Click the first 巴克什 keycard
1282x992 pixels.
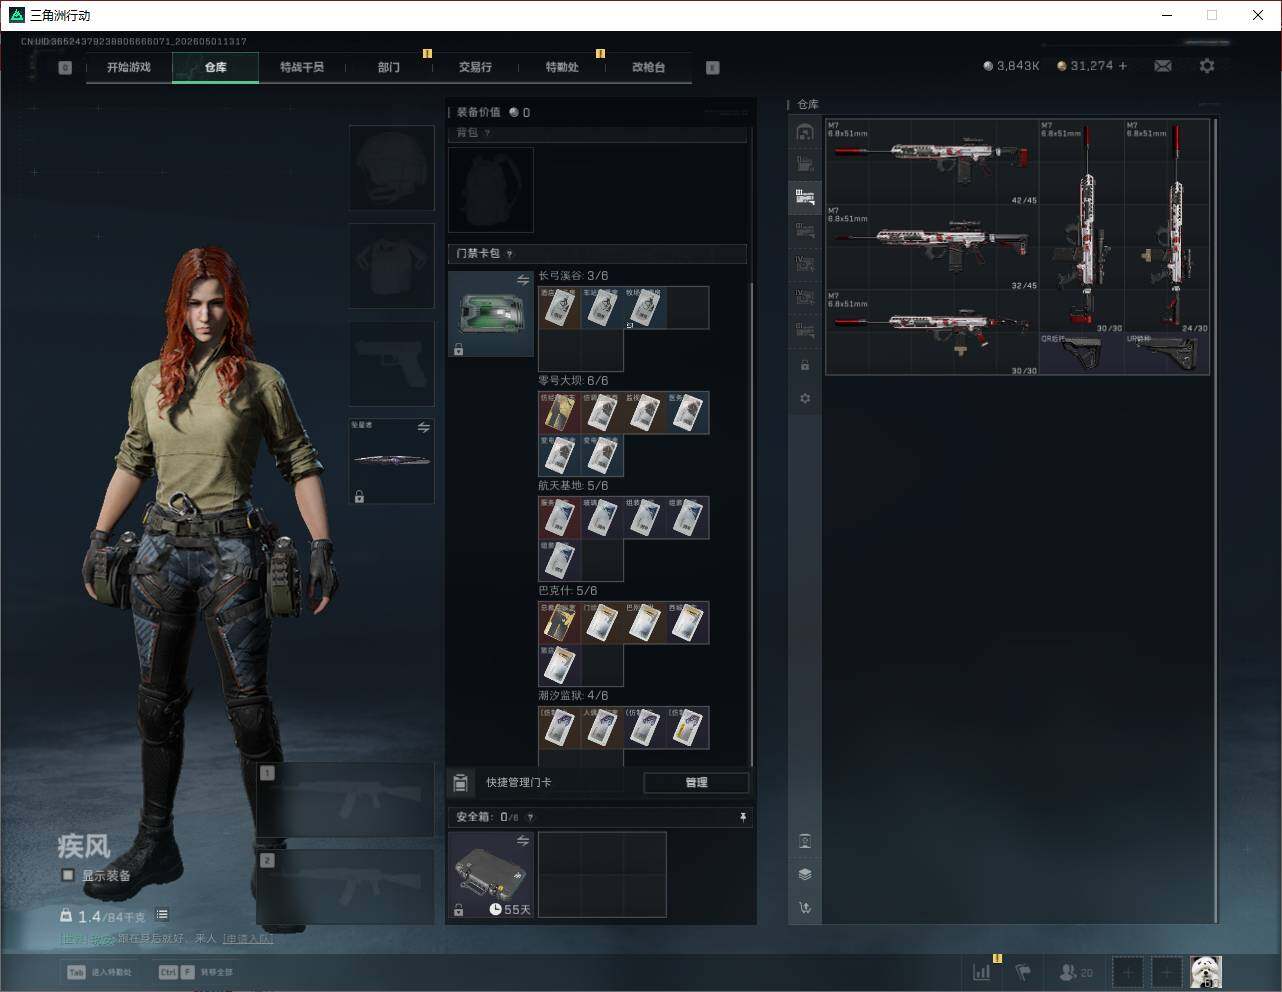(x=560, y=623)
